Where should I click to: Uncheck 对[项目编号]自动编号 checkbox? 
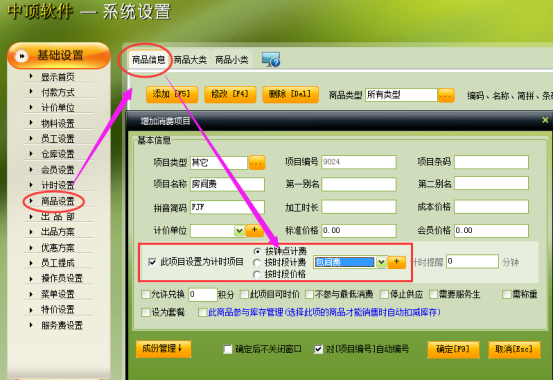click(318, 349)
